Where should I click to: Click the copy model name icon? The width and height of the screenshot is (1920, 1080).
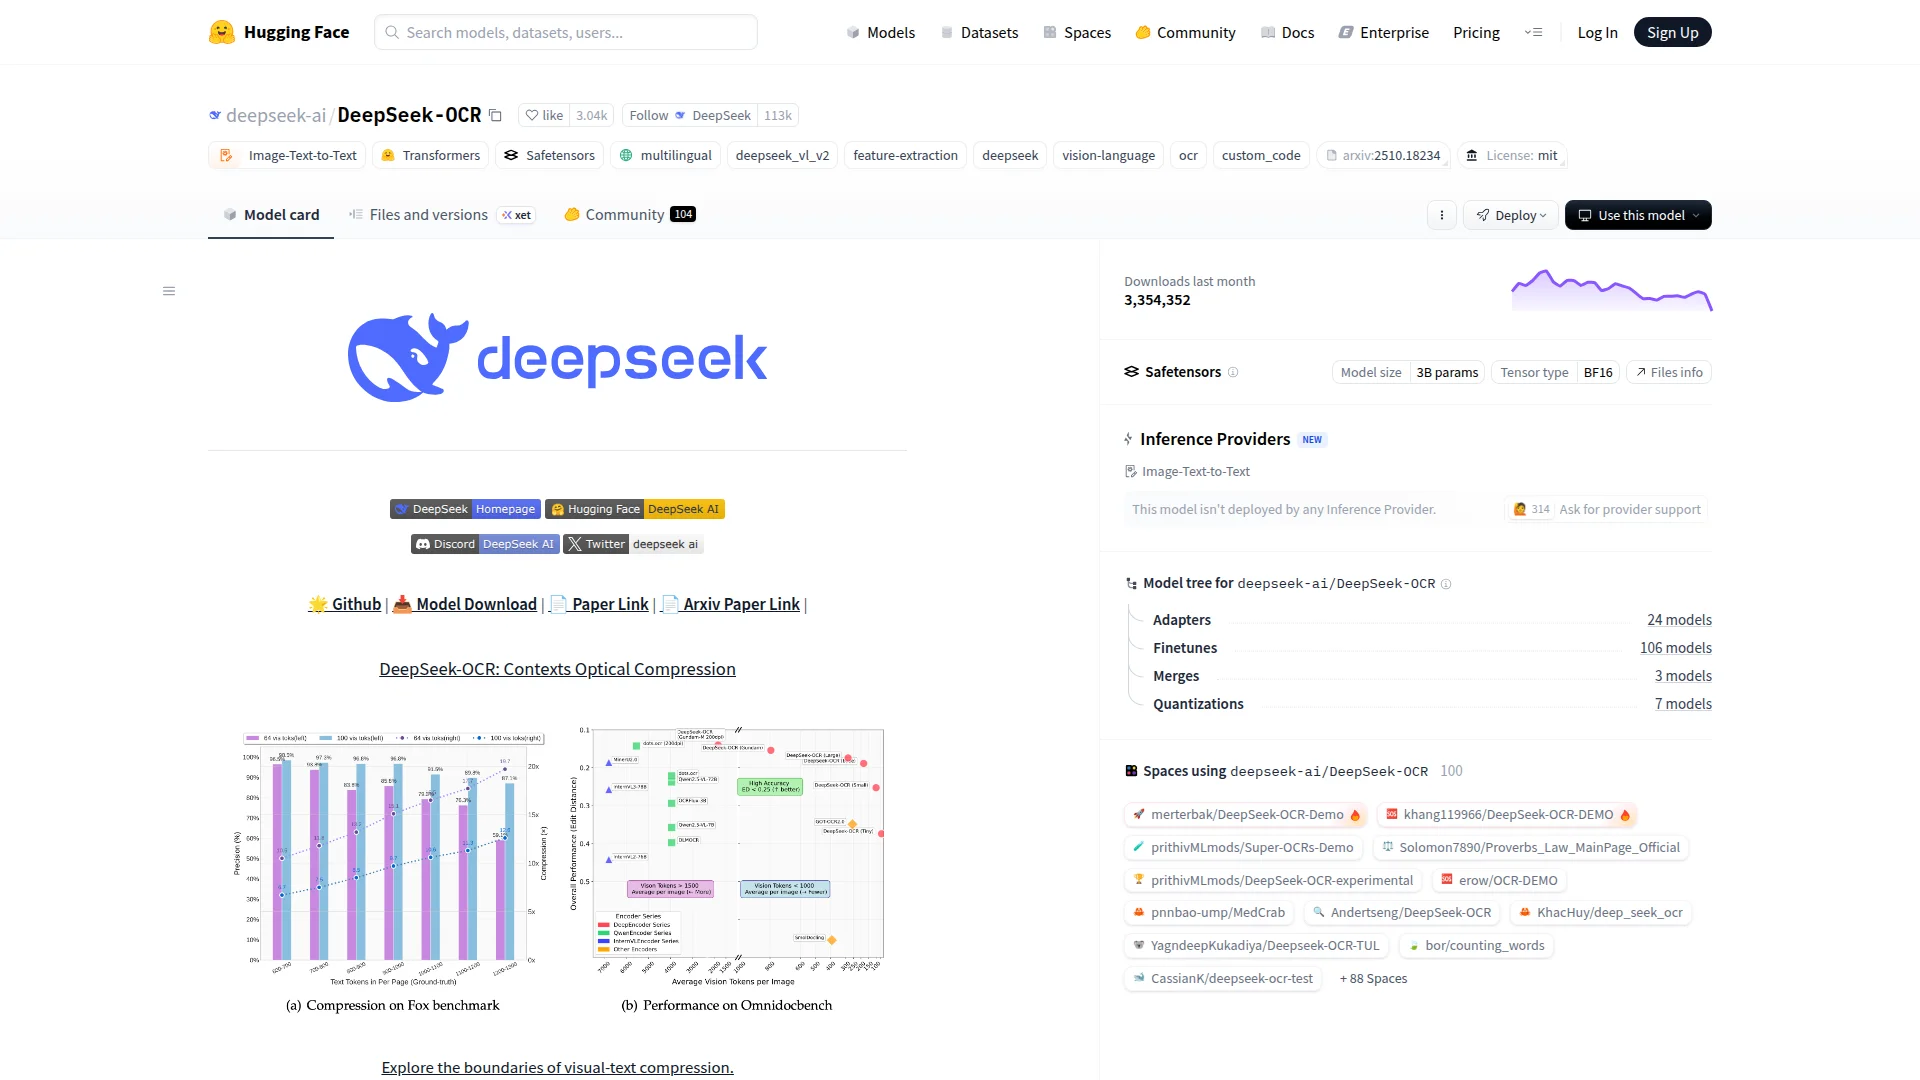point(496,115)
